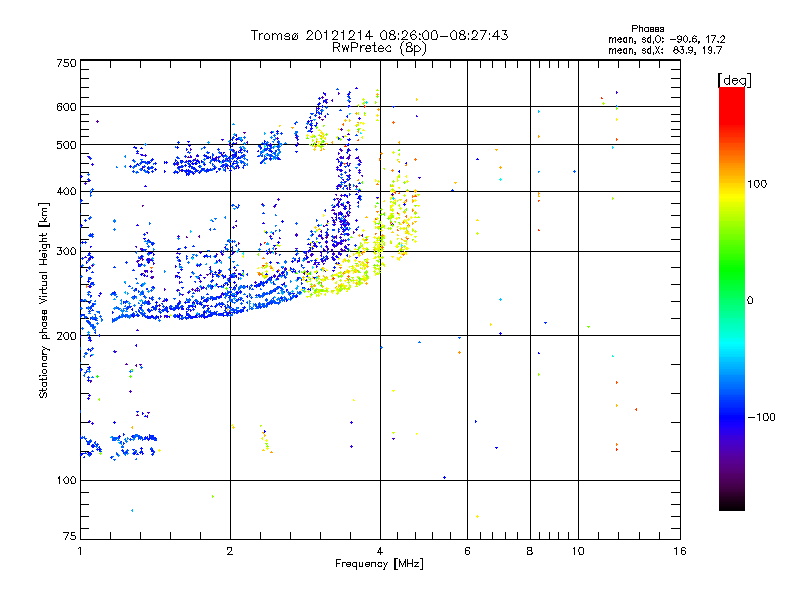Click the 'RwPretec (8p)' subtitle

pos(379,48)
